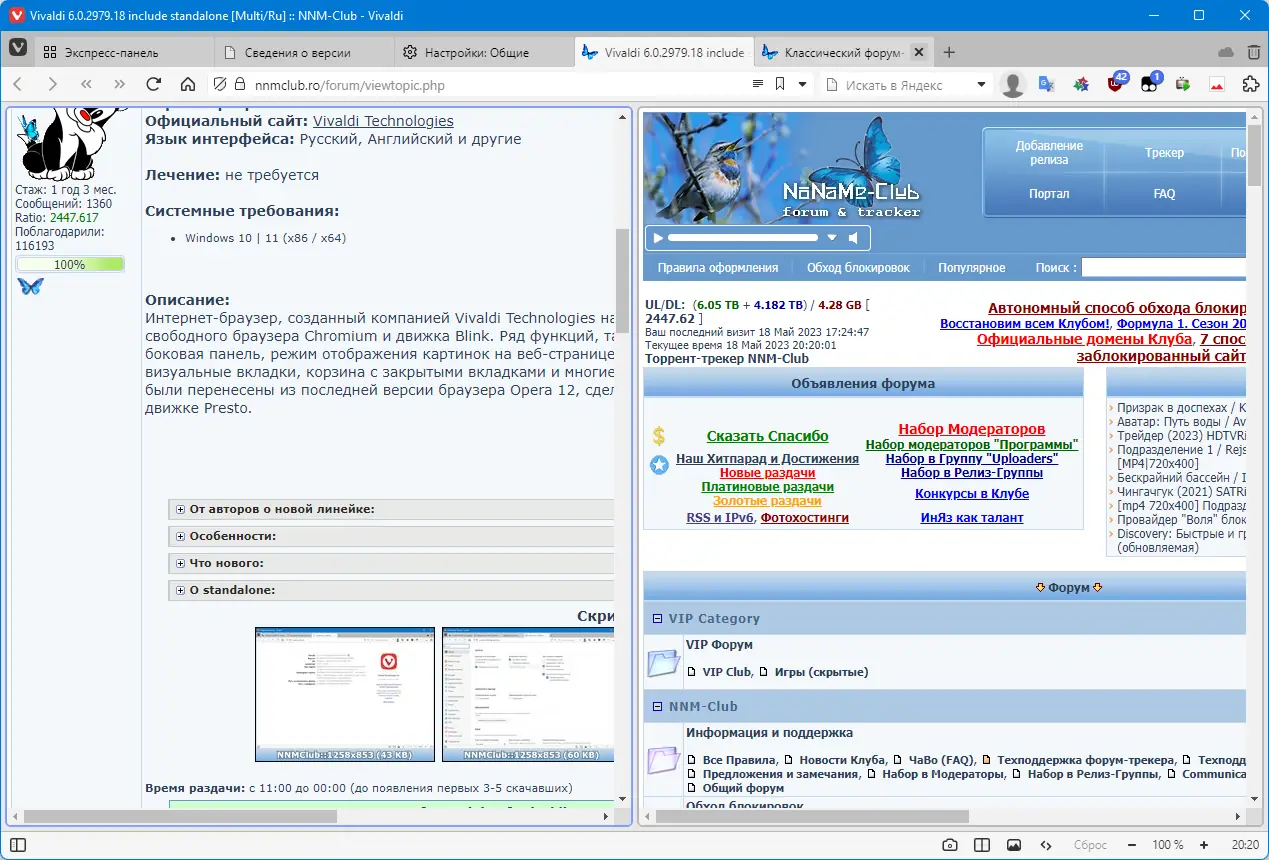The width and height of the screenshot is (1269, 860).
Task: Open the VIP Club forum link
Action: pyautogui.click(x=726, y=672)
